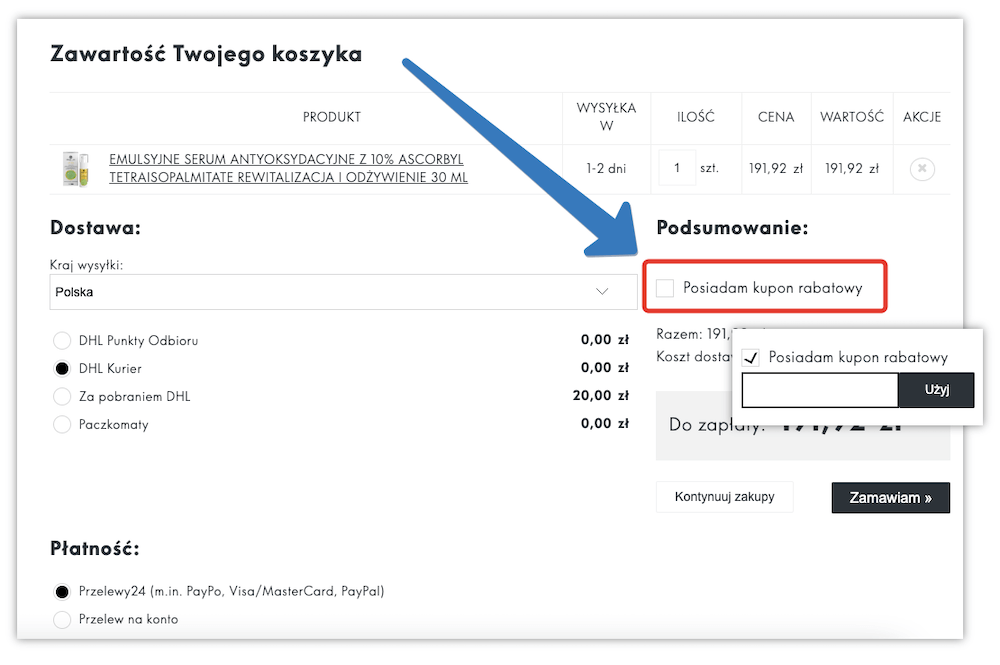Click the chevron arrow next to Polska
Viewport: 1000px width, 665px height.
tap(600, 291)
